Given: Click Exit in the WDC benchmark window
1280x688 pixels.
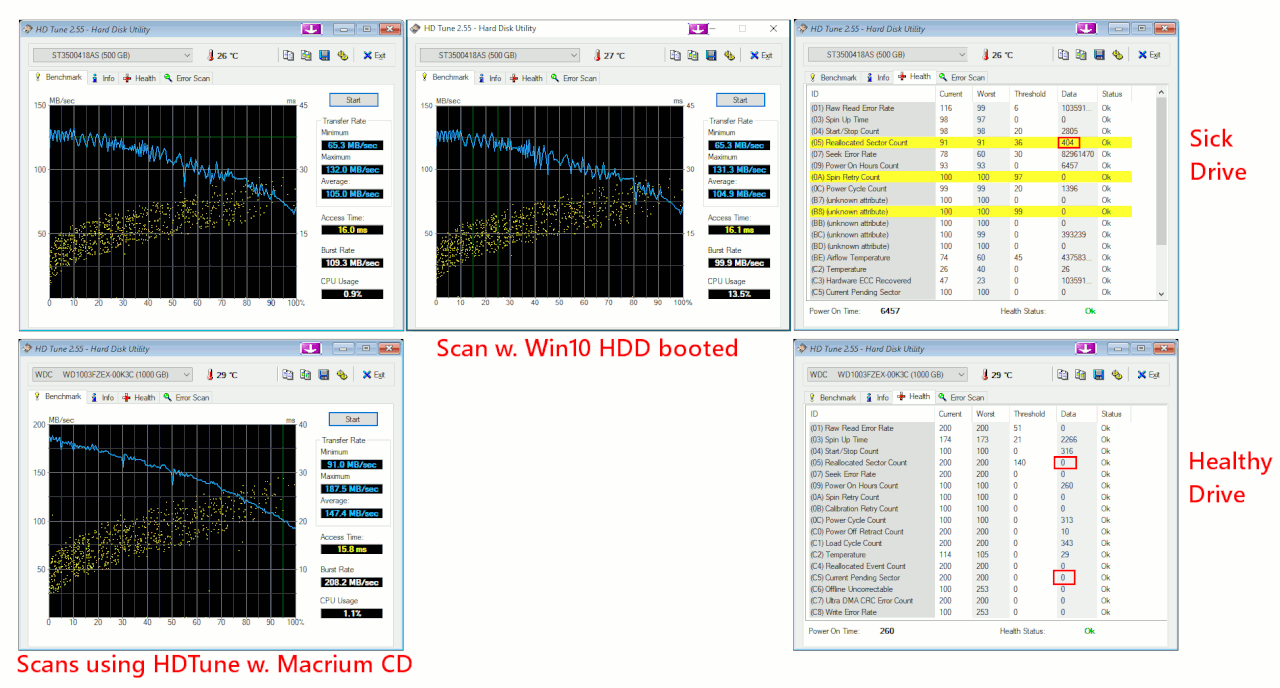Looking at the screenshot, I should 374,375.
